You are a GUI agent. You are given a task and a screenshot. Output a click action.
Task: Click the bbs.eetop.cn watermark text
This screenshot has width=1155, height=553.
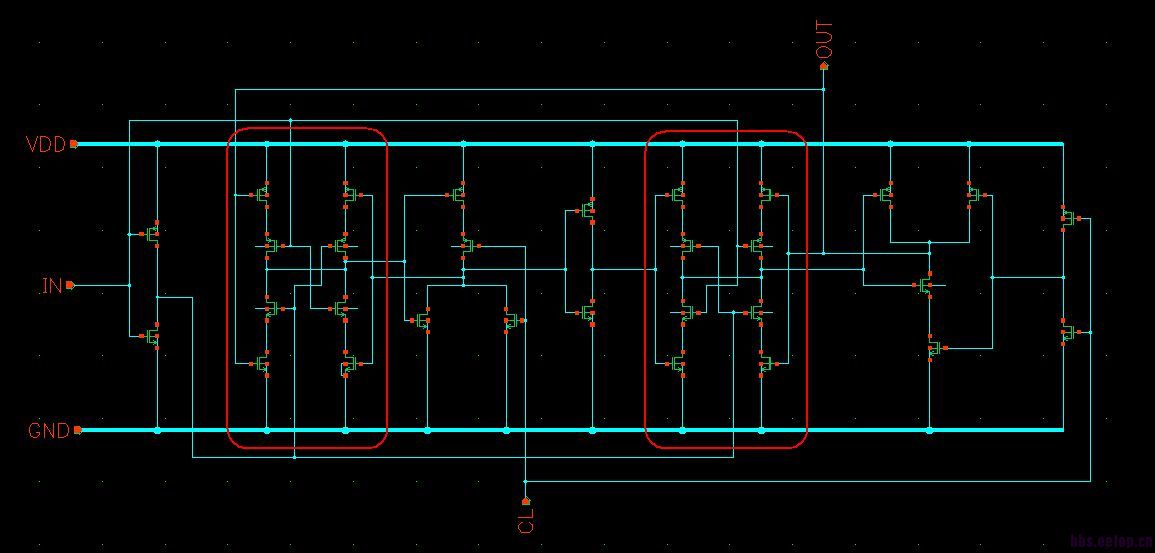coord(1111,541)
